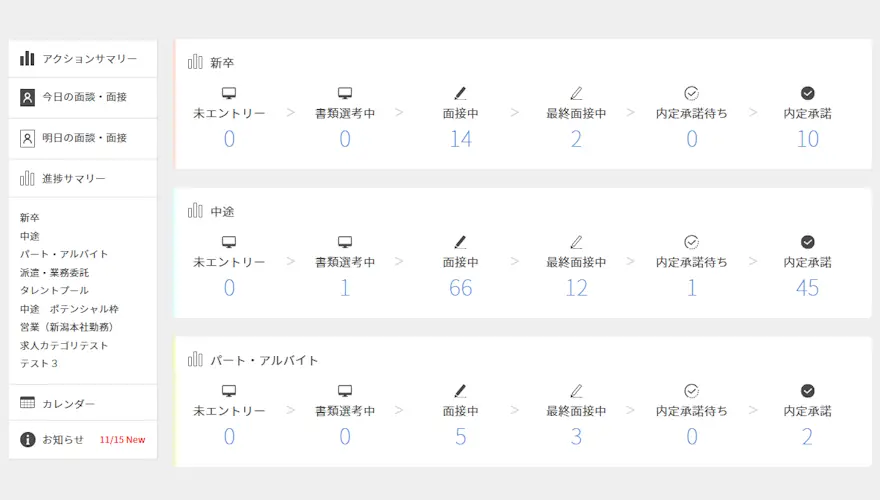
Task: Click the カレンダー calendar icon
Action: [x=28, y=403]
